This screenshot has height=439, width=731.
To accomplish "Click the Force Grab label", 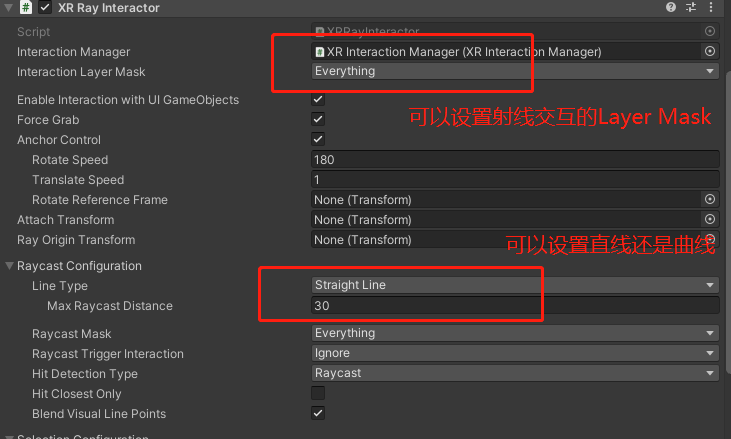I will click(48, 120).
